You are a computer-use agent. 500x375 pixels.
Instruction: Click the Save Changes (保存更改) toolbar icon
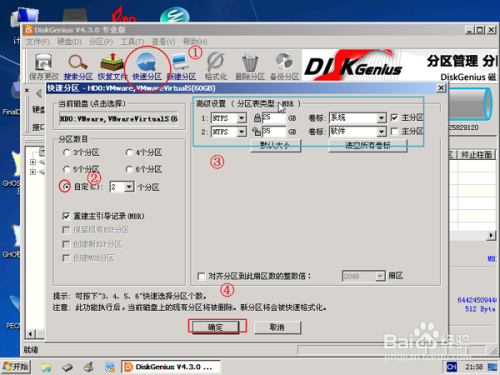point(43,67)
